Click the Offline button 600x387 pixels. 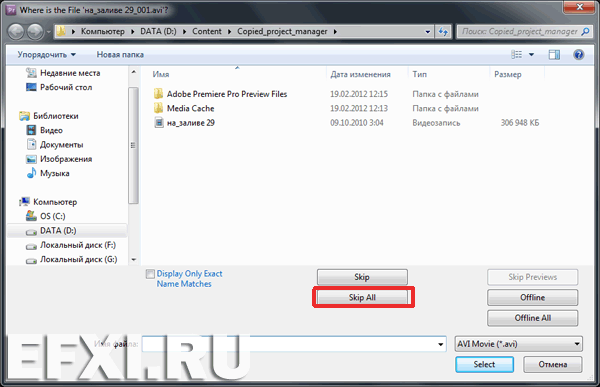click(532, 297)
